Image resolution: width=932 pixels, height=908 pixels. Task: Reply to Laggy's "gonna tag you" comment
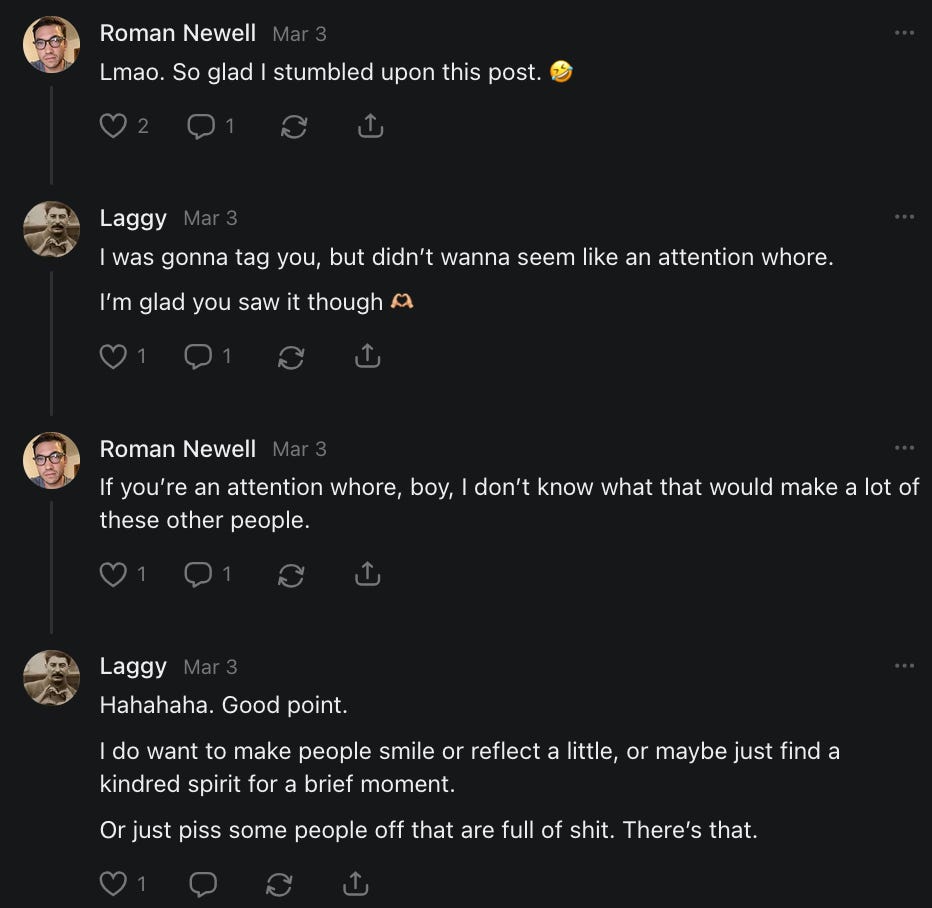click(x=198, y=356)
